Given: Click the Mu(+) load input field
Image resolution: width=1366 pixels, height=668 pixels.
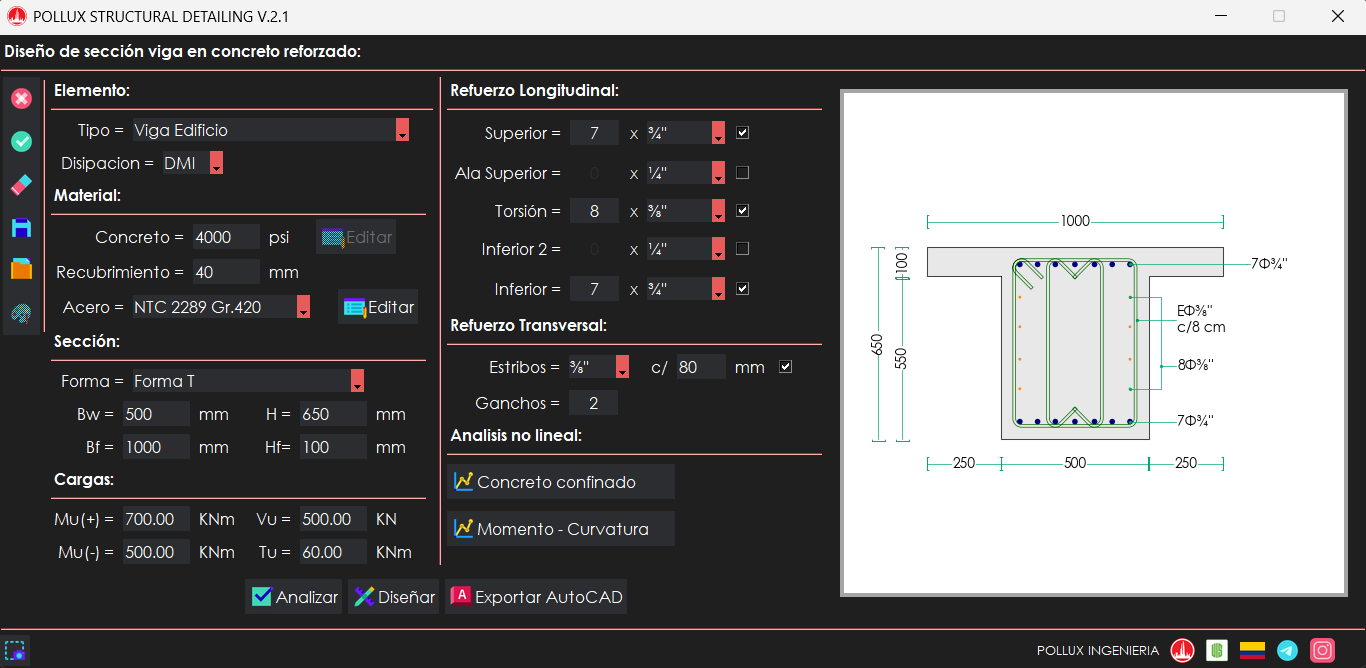Looking at the screenshot, I should click(x=156, y=519).
